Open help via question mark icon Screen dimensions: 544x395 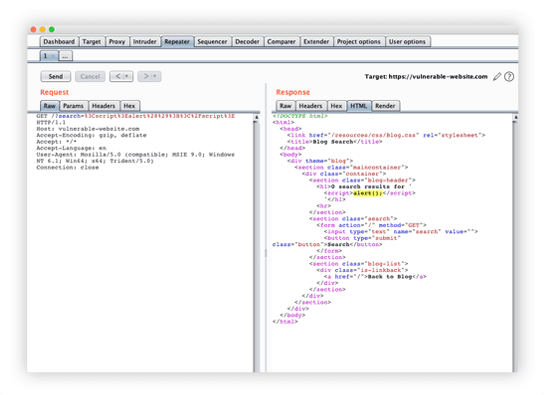[509, 76]
